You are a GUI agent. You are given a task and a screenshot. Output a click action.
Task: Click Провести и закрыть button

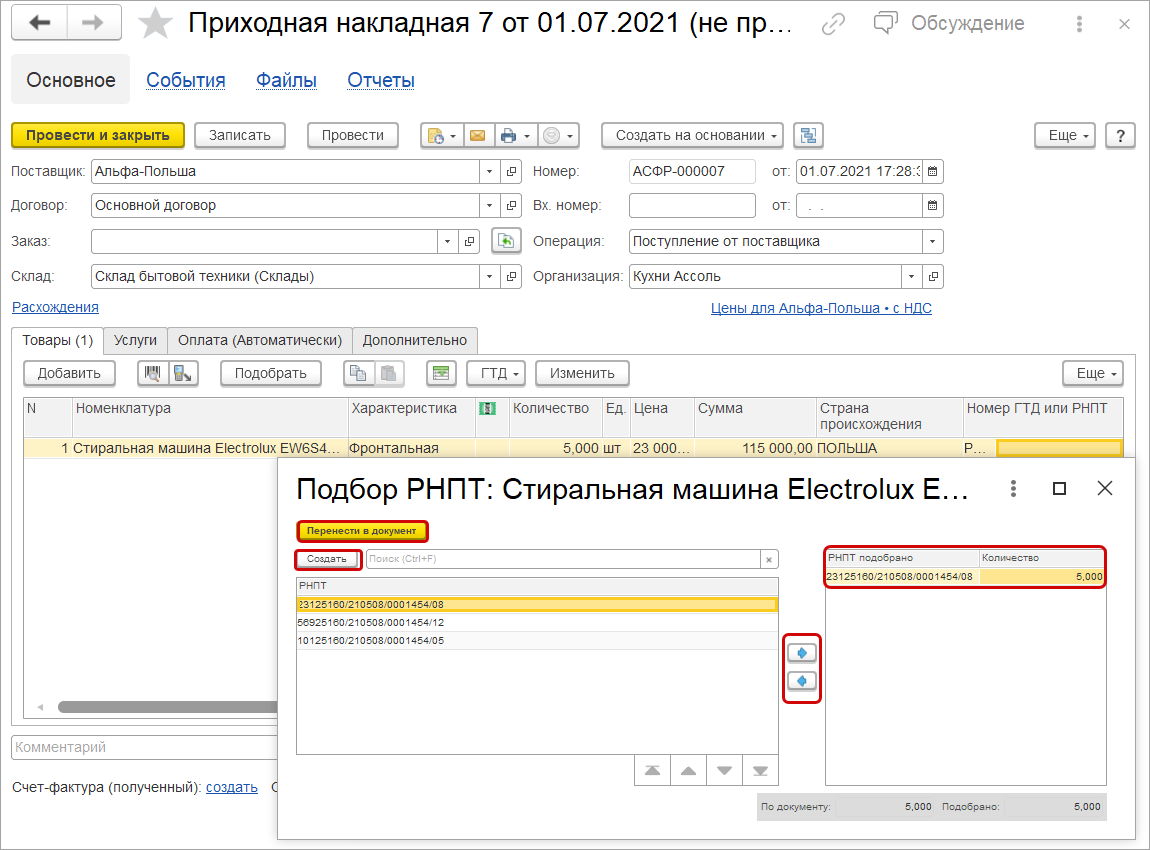[x=98, y=136]
